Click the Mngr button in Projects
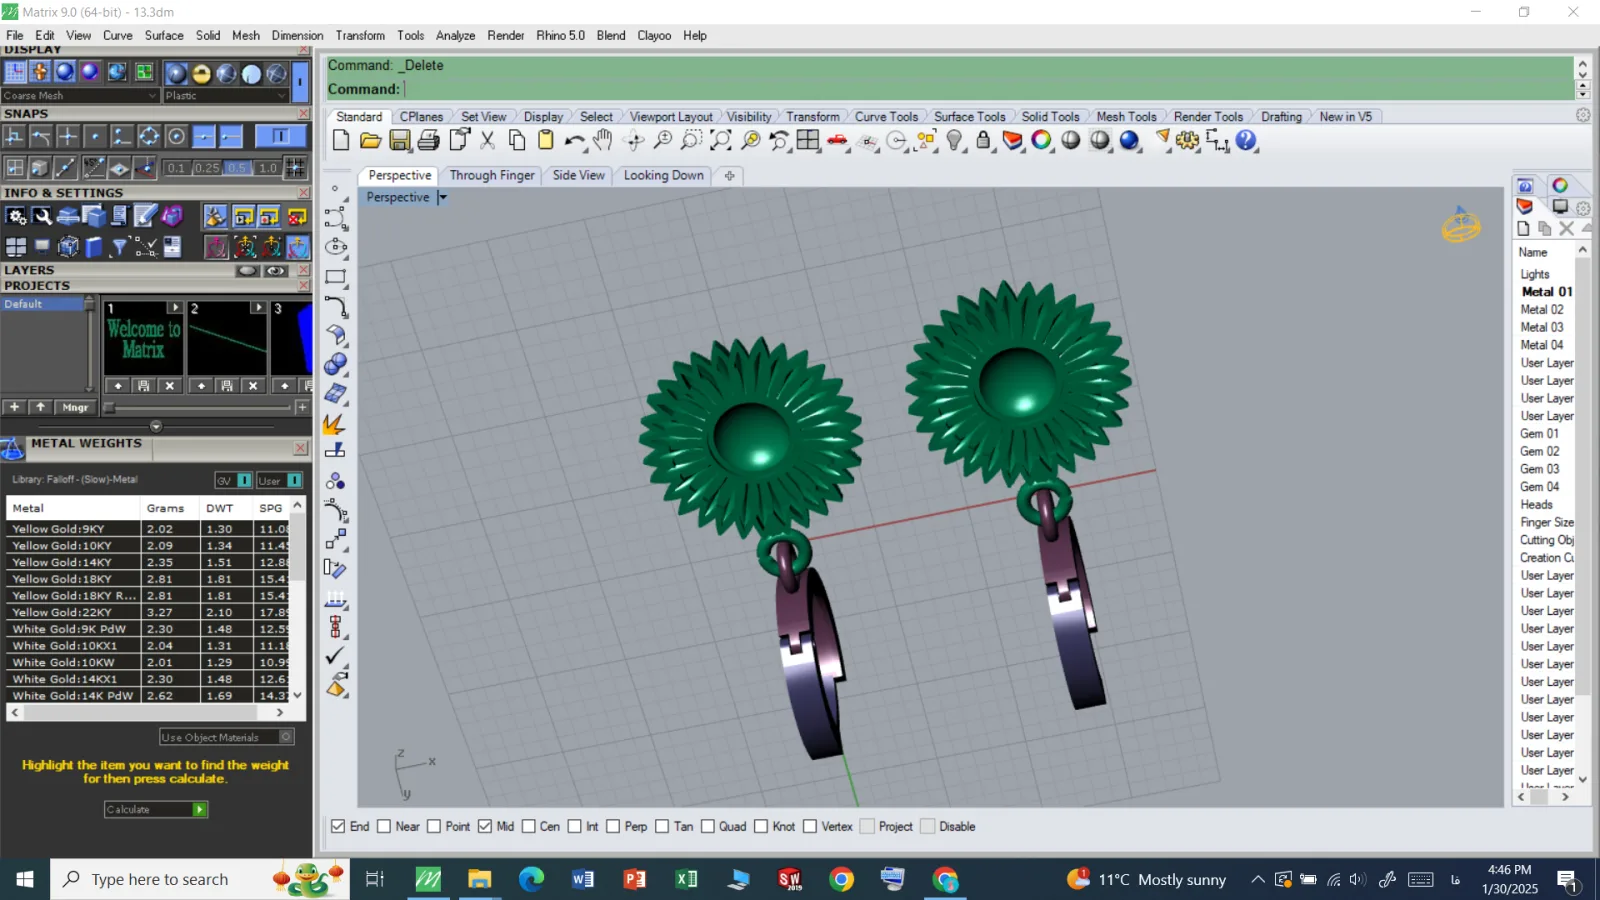Screen dimensions: 1600x900 click(75, 407)
